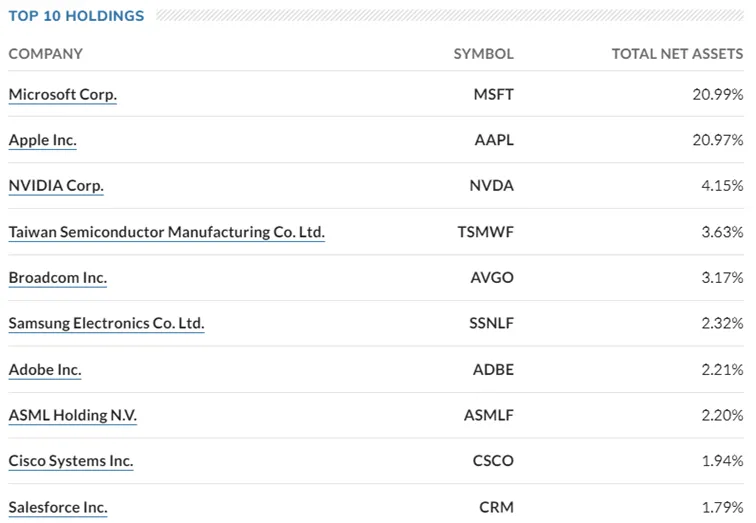This screenshot has width=756, height=523.
Task: Open the Broadcom Inc. company link
Action: [x=58, y=278]
